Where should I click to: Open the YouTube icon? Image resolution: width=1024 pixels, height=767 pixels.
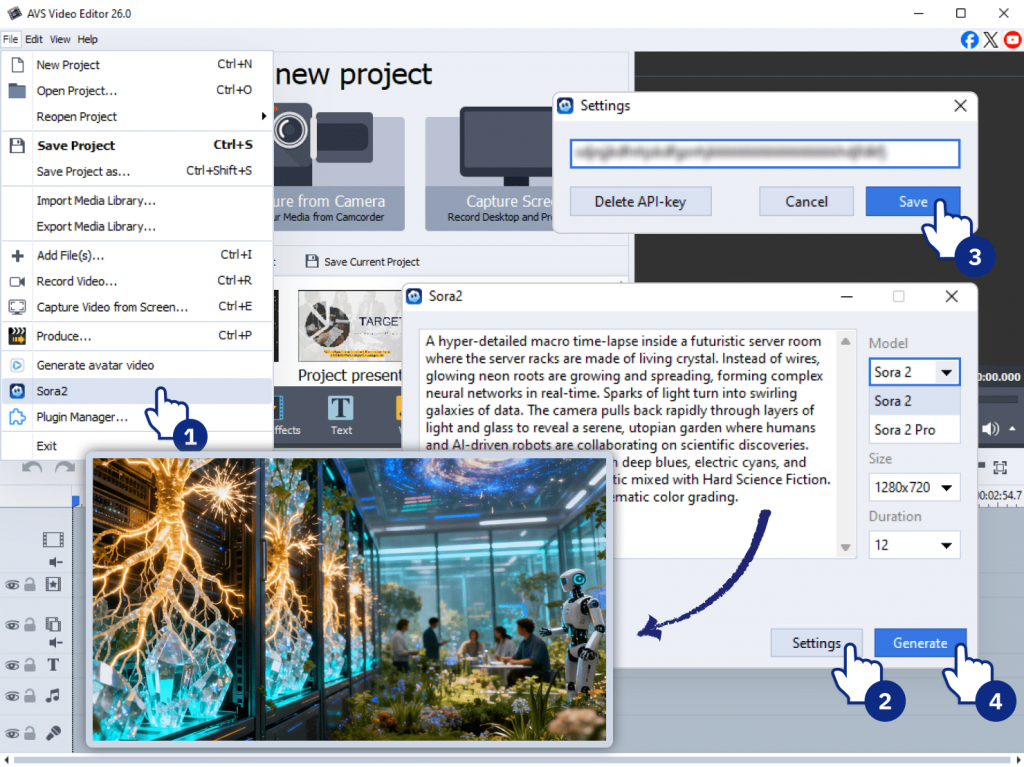tap(1013, 40)
